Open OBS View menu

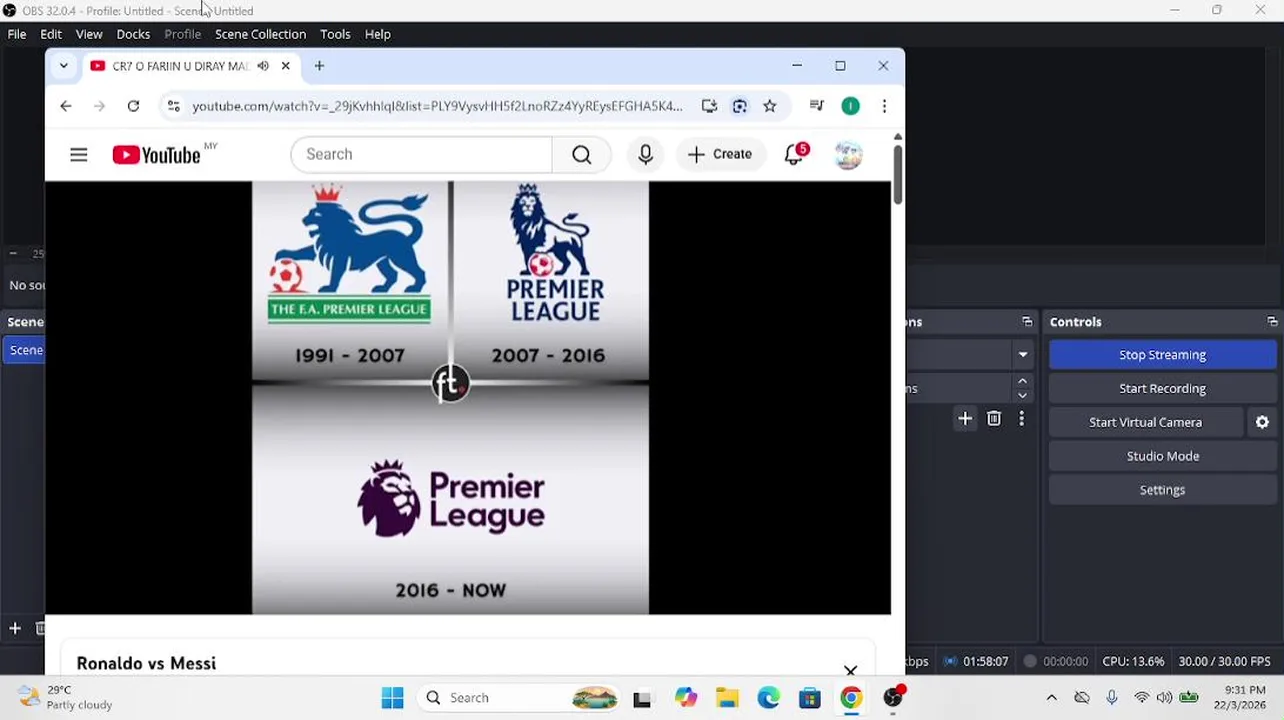89,34
